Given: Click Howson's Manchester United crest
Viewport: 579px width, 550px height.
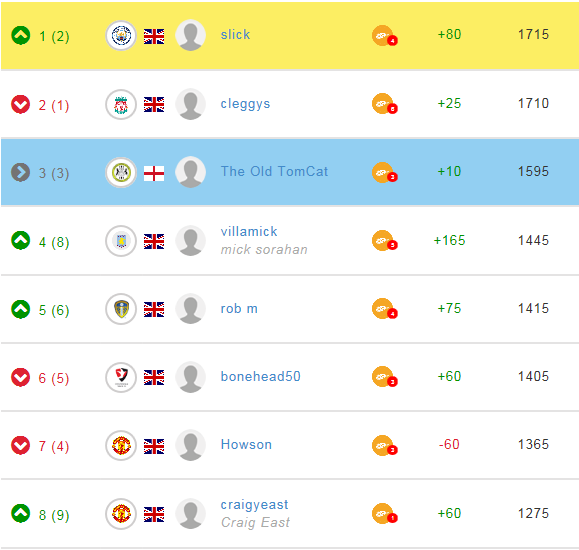Looking at the screenshot, I should pyautogui.click(x=121, y=445).
